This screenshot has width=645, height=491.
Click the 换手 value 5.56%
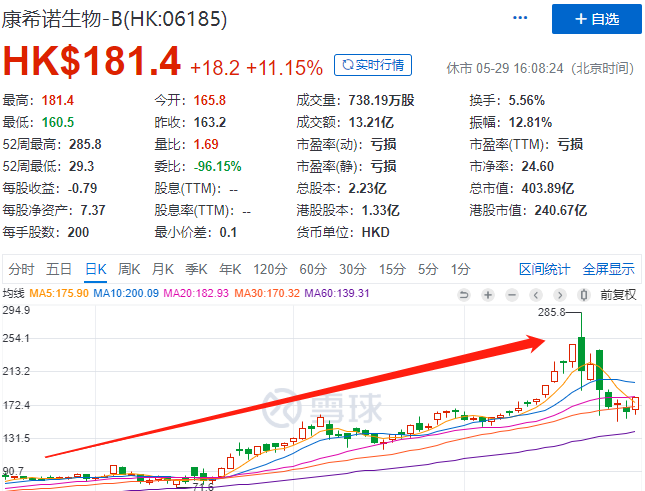click(x=527, y=100)
